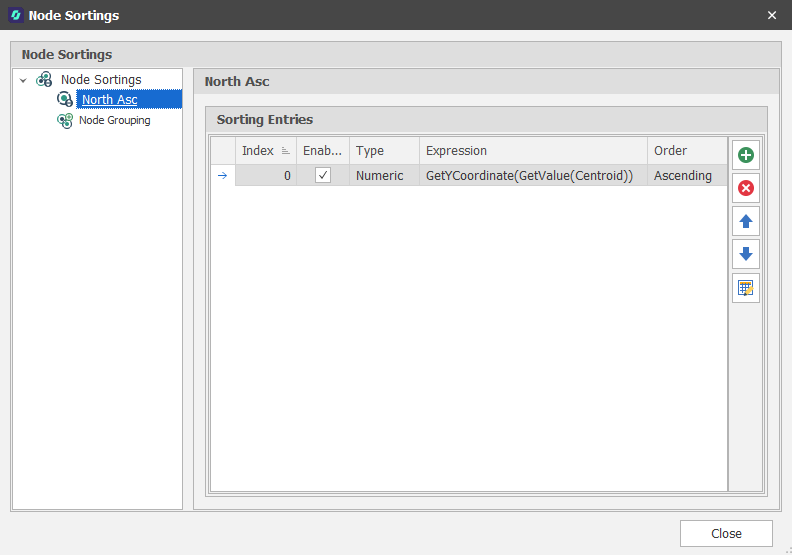This screenshot has width=793, height=555.
Task: Click the row indicator arrow of entry 0
Action: pyautogui.click(x=222, y=175)
